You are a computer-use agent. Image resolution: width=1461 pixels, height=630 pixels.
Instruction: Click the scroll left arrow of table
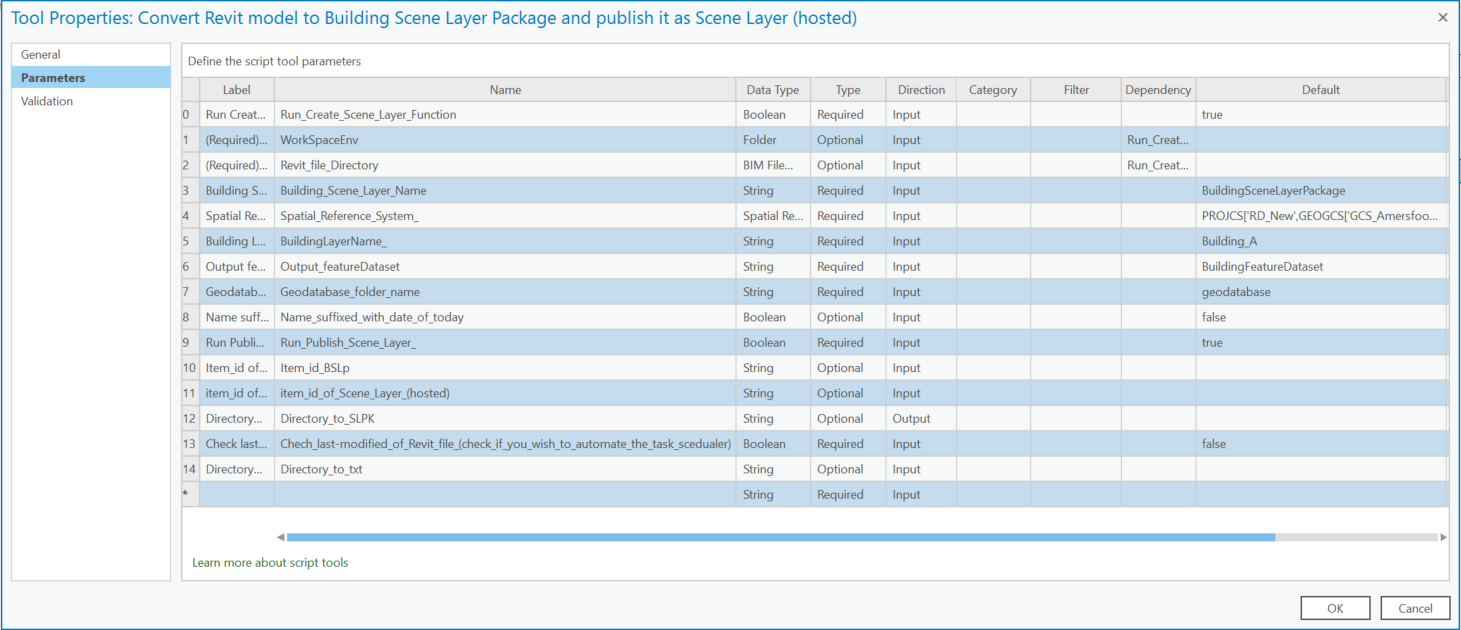pyautogui.click(x=280, y=537)
